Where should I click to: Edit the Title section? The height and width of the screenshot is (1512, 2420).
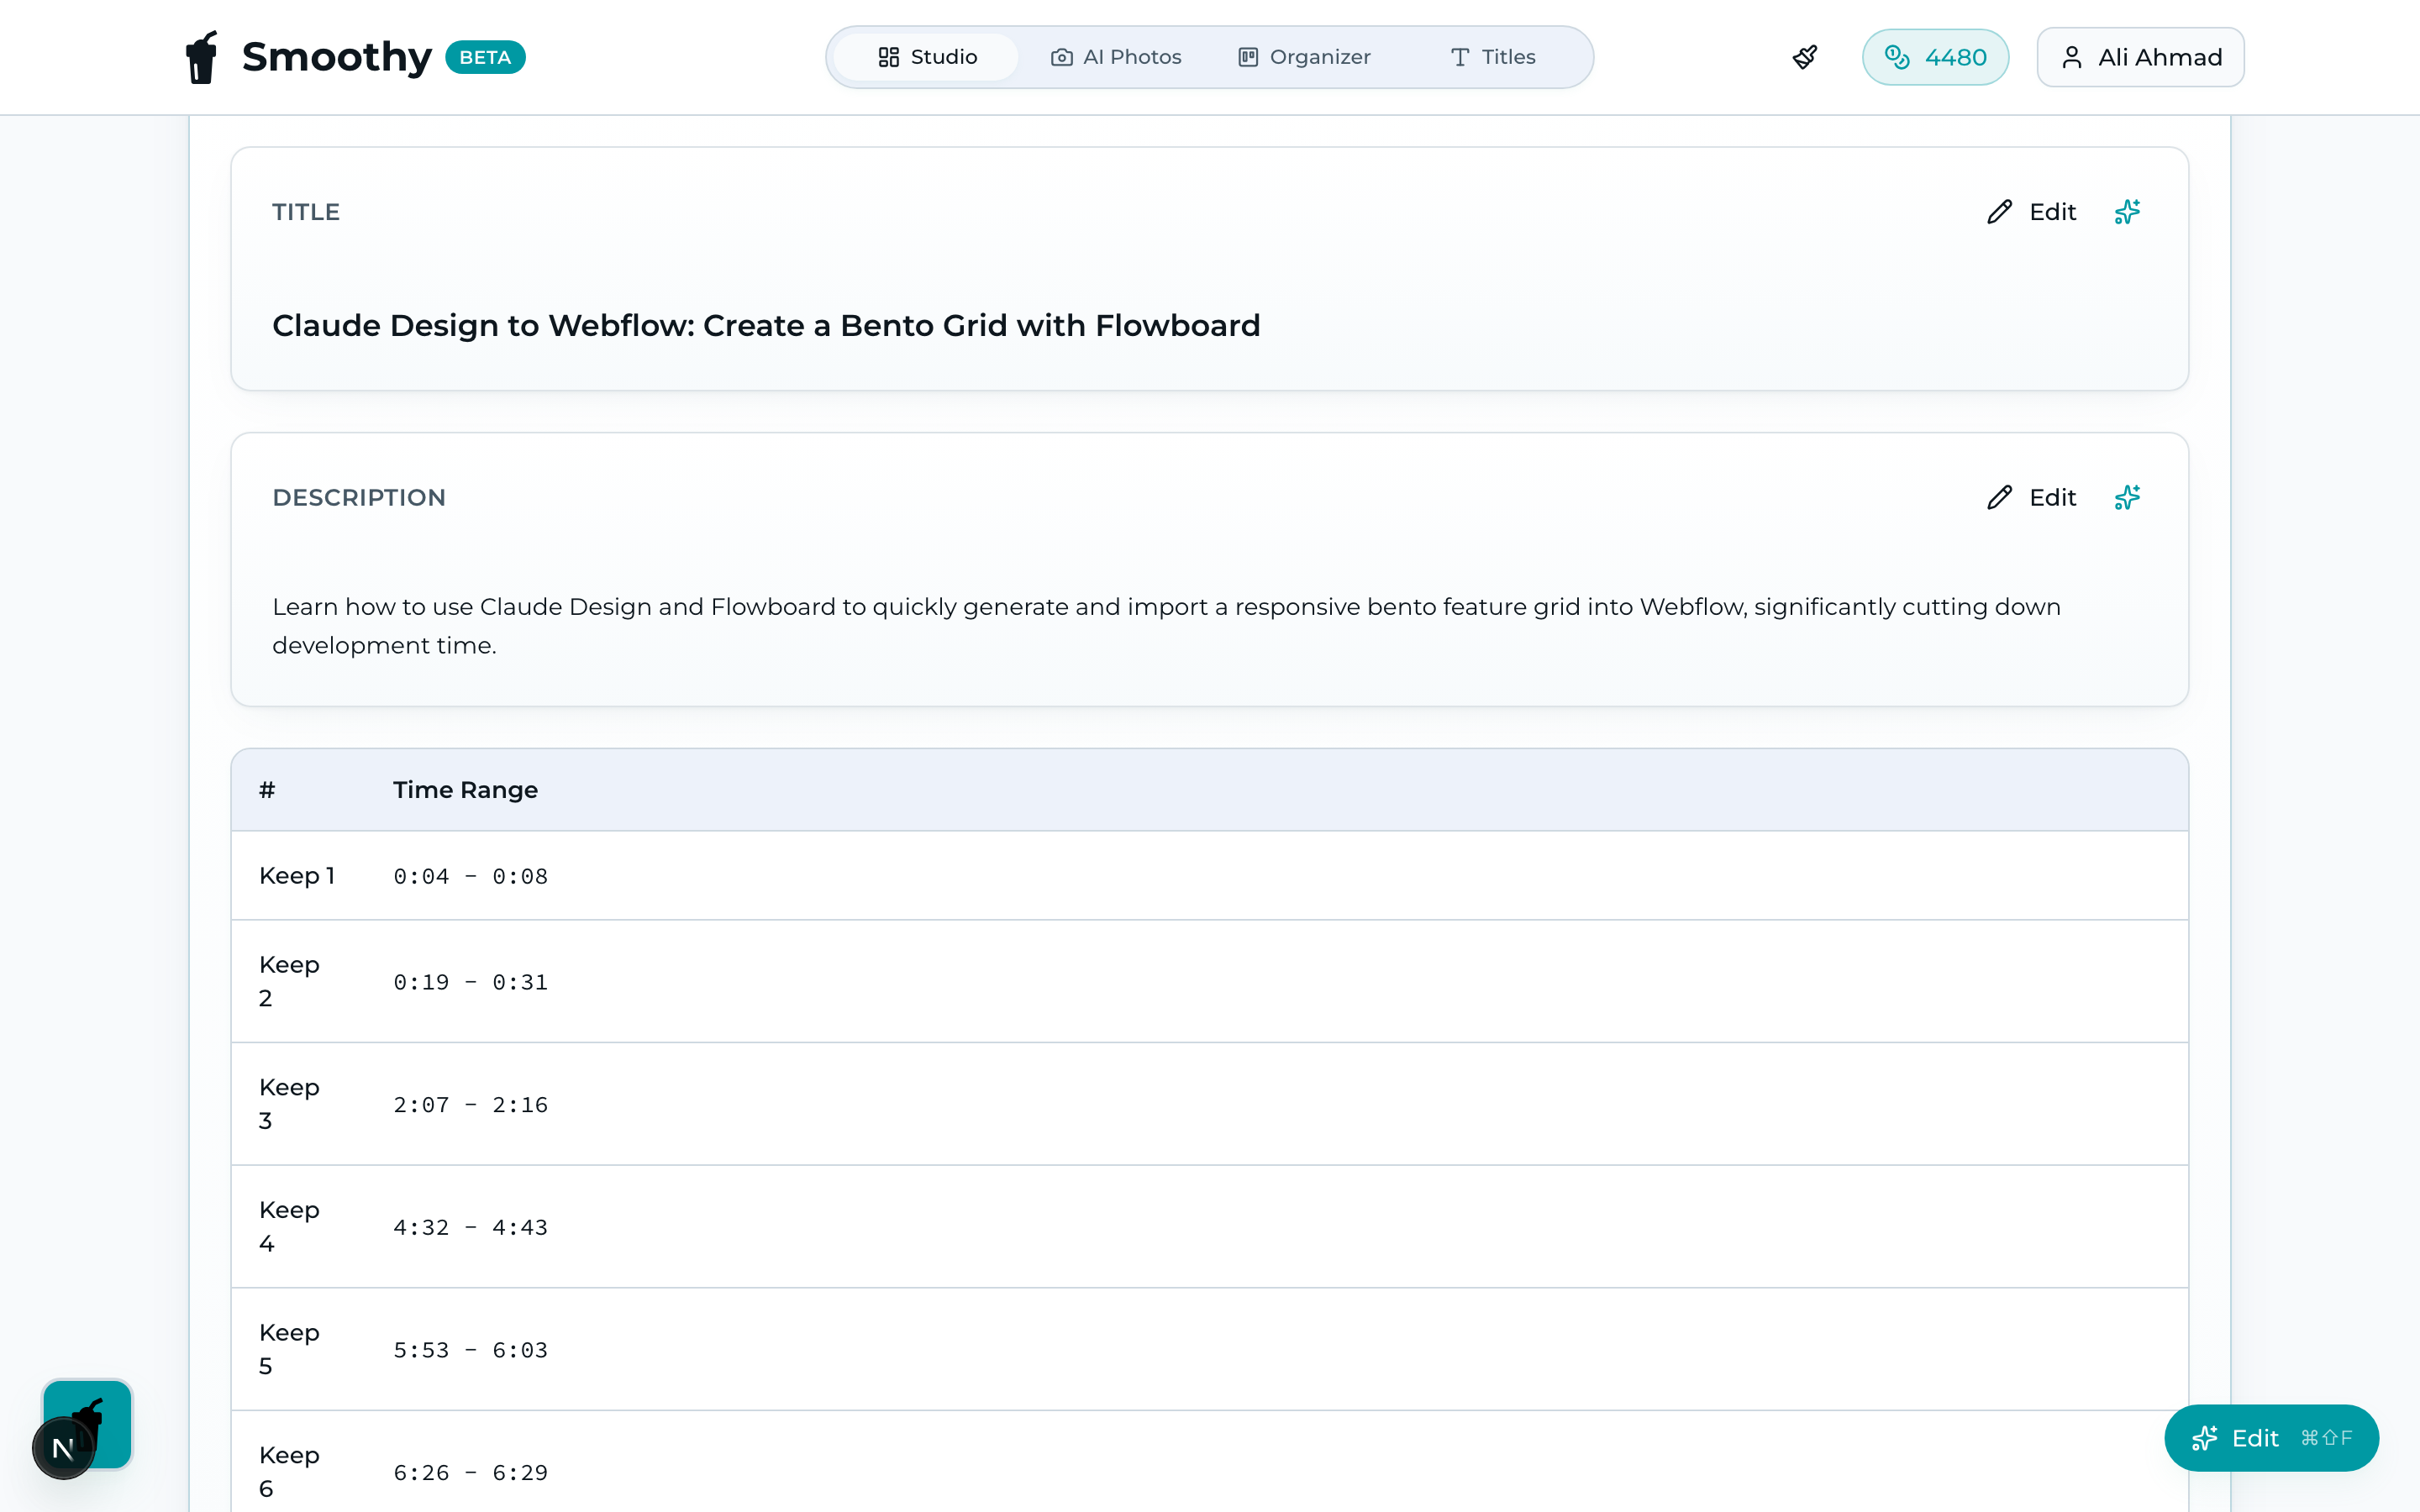pyautogui.click(x=2031, y=212)
